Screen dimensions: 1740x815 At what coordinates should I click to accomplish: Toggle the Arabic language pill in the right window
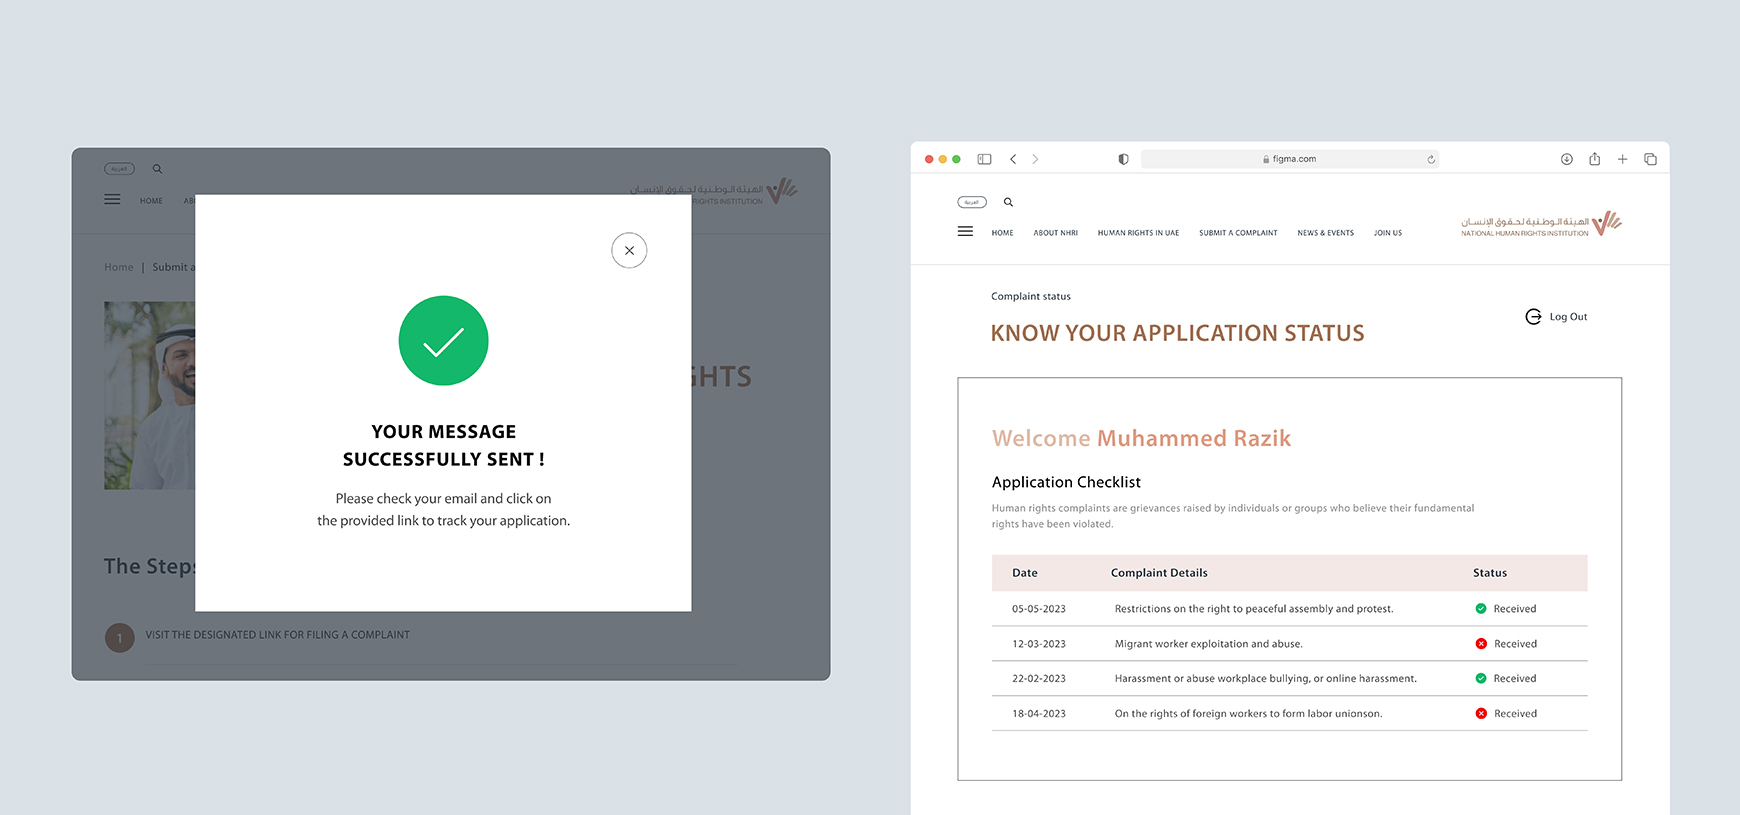971,202
